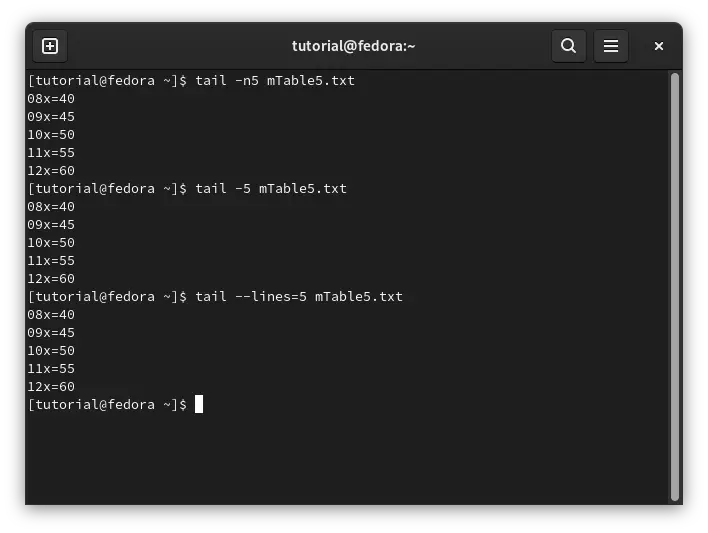This screenshot has width=708, height=533.
Task: Open the terminal search tool
Action: 568,46
